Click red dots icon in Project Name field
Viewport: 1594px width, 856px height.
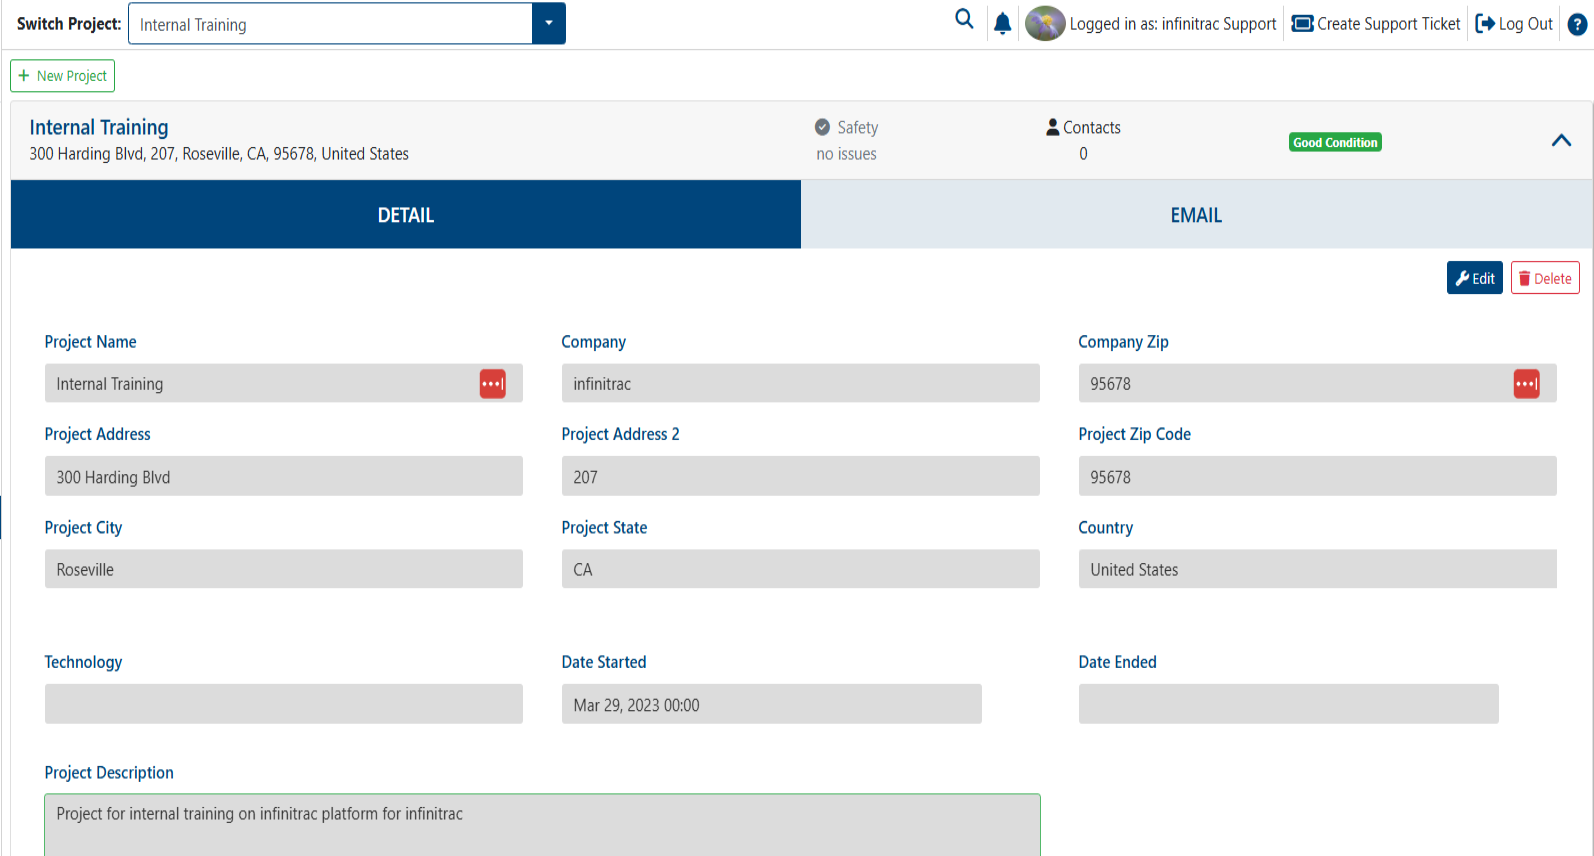tap(493, 384)
